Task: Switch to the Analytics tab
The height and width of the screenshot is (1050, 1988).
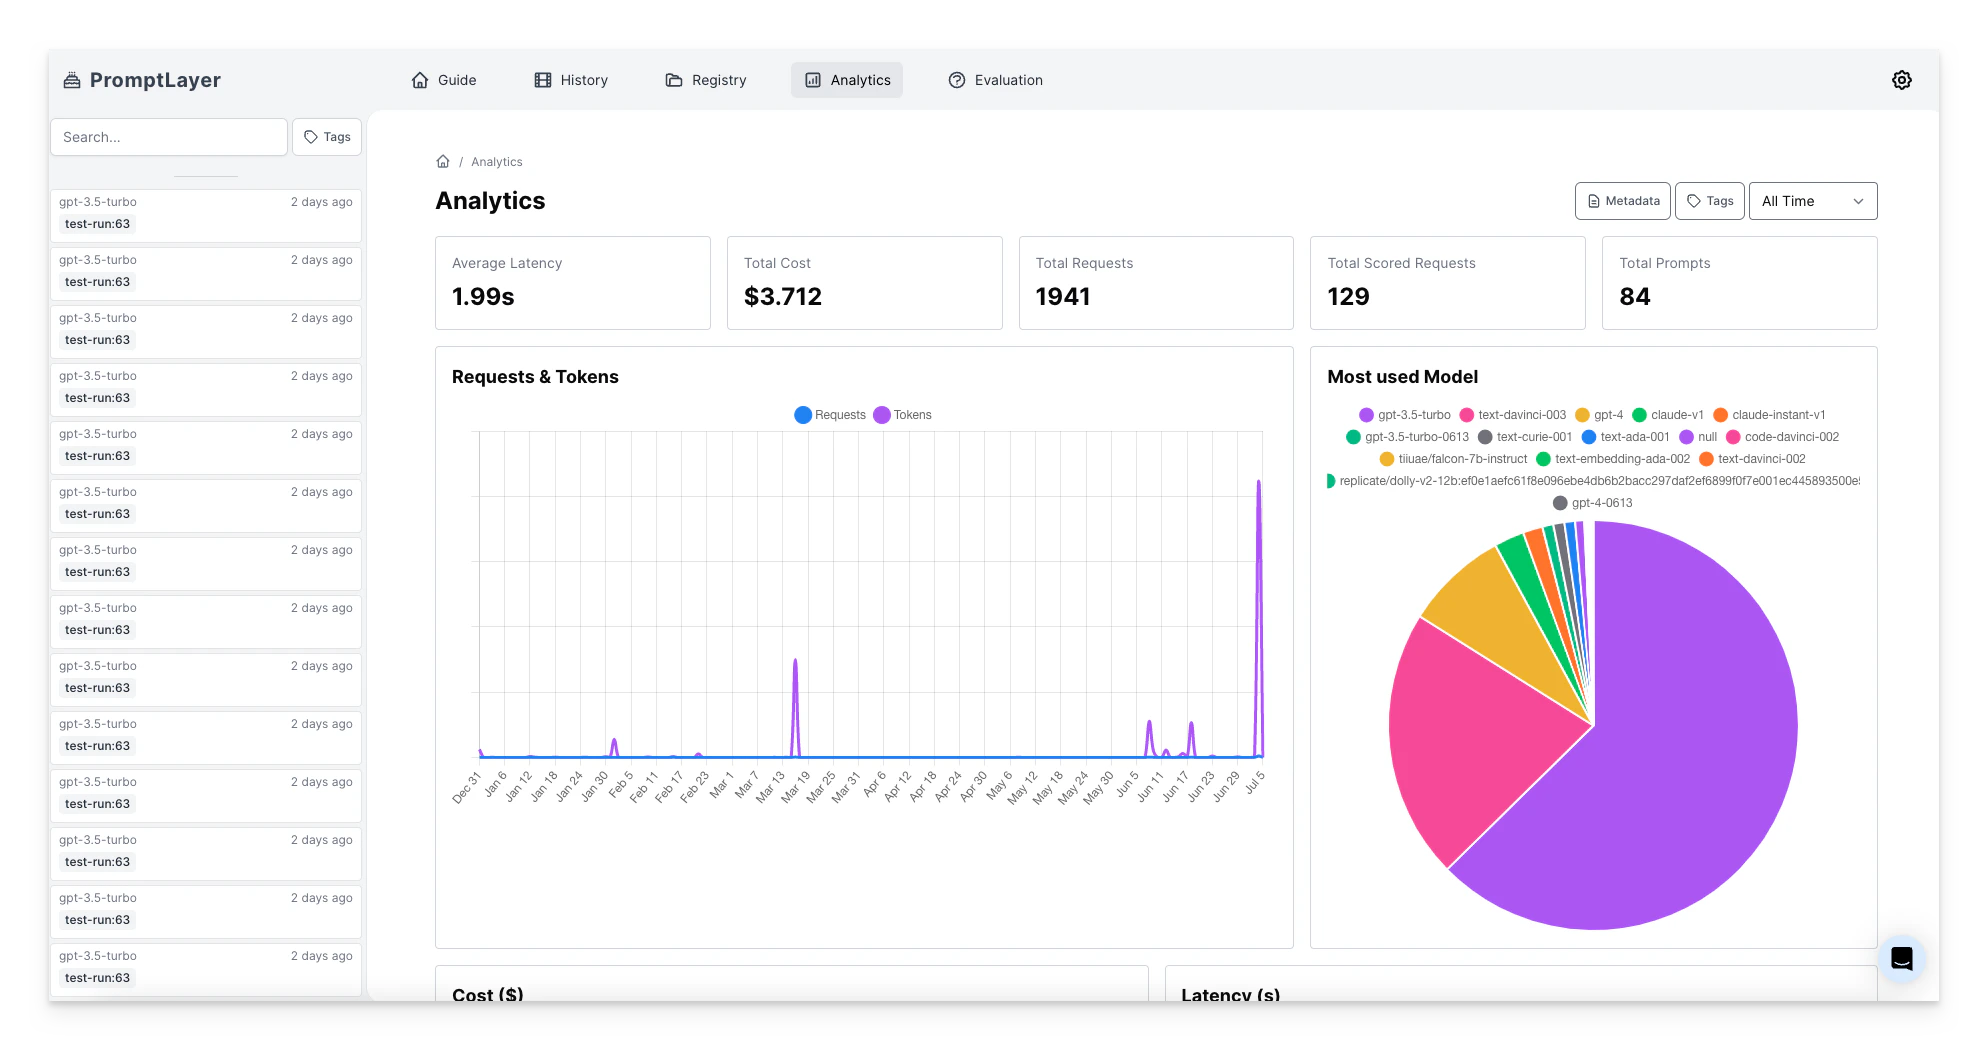Action: tap(847, 80)
